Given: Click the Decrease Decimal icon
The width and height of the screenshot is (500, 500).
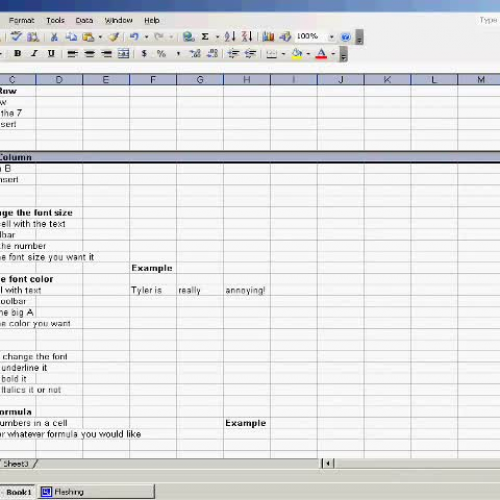Looking at the screenshot, I should pos(212,54).
